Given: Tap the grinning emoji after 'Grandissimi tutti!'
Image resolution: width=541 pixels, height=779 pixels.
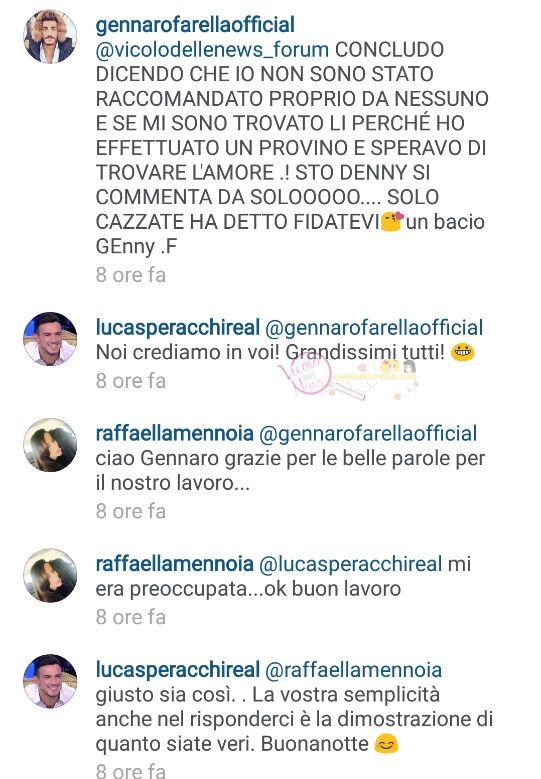Looking at the screenshot, I should pos(463,352).
